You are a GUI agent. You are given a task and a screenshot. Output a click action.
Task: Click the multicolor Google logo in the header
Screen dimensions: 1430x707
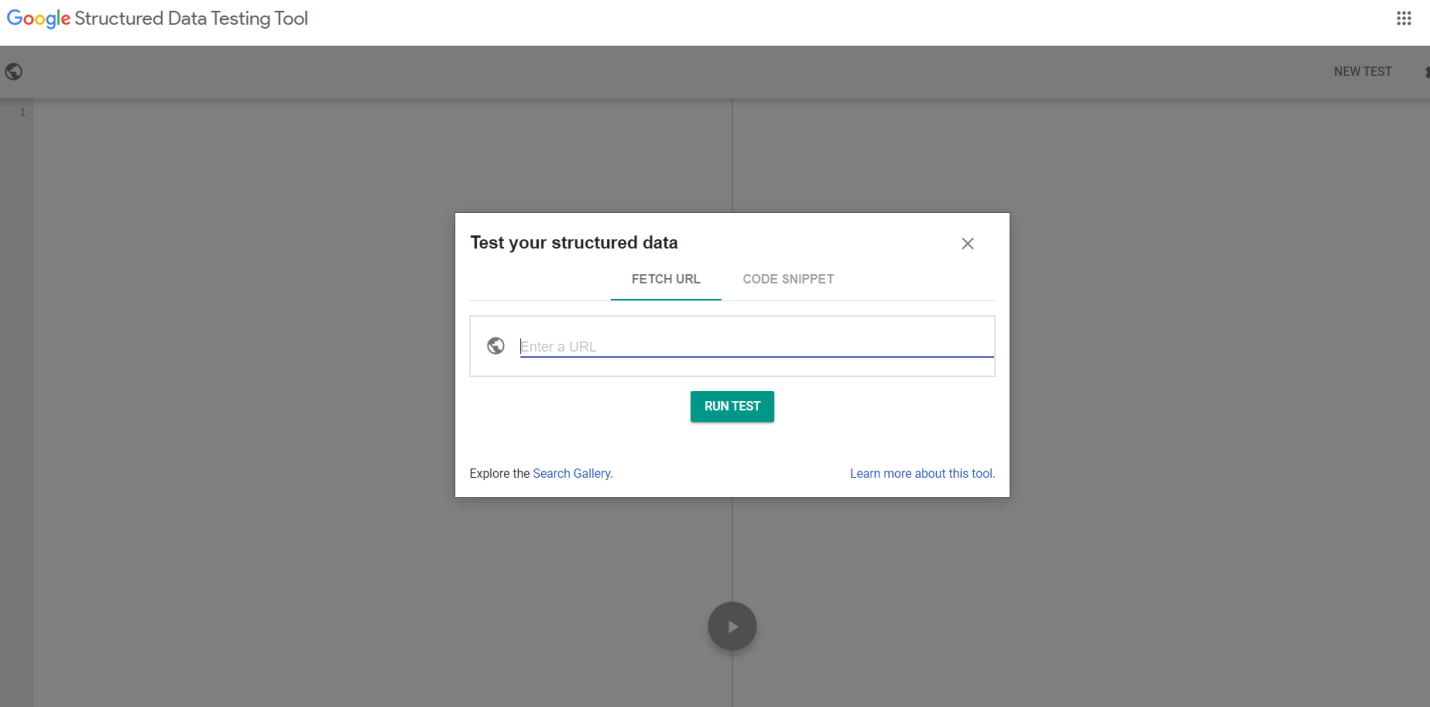click(38, 18)
